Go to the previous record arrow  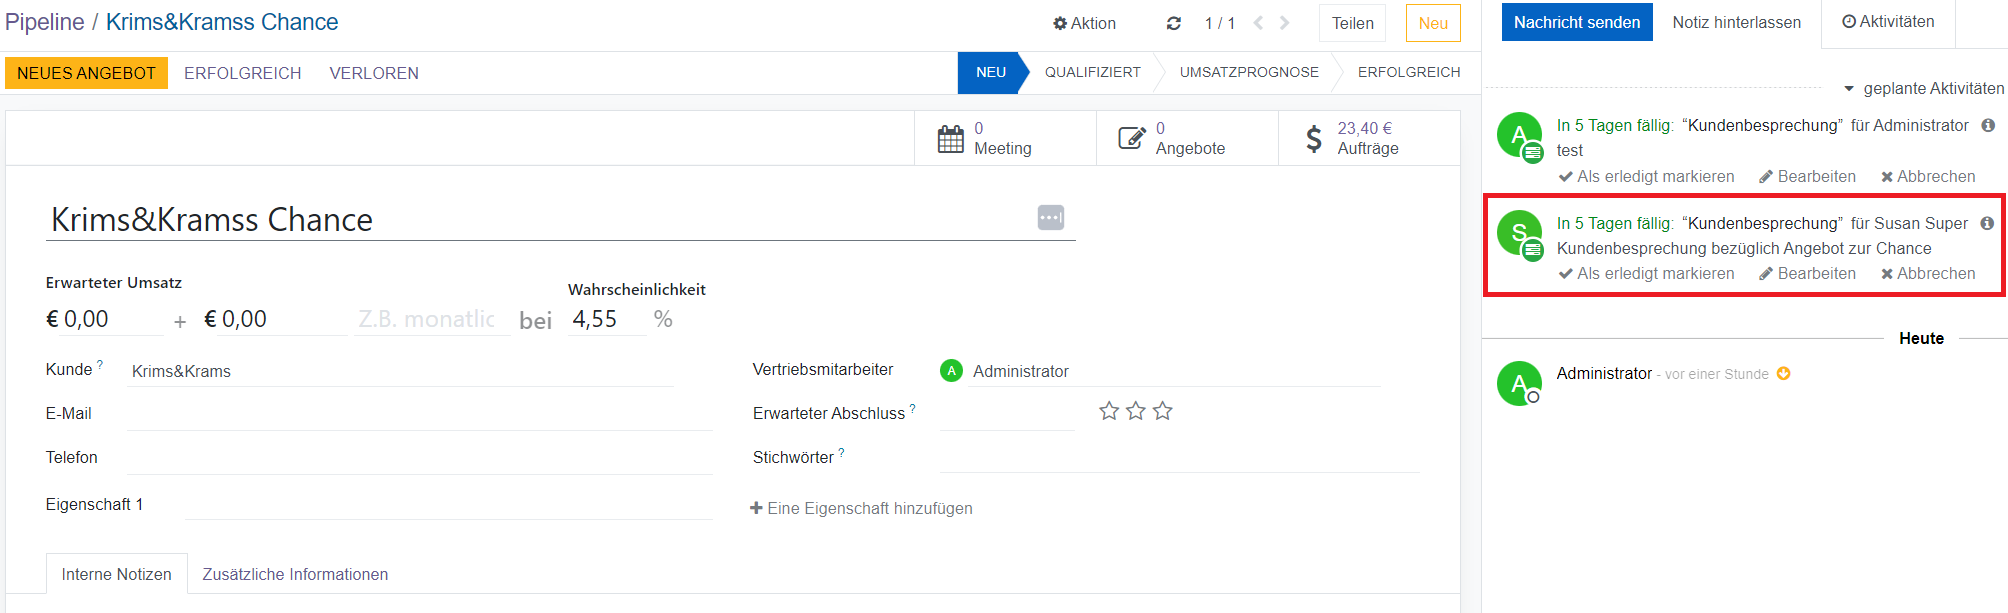click(x=1258, y=23)
